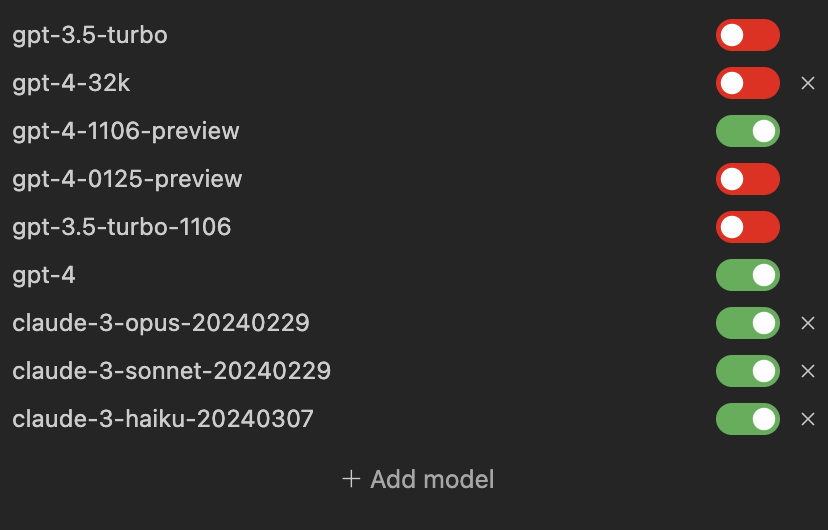Turn on the gpt-4-32k switch
The height and width of the screenshot is (530, 828).
point(747,83)
